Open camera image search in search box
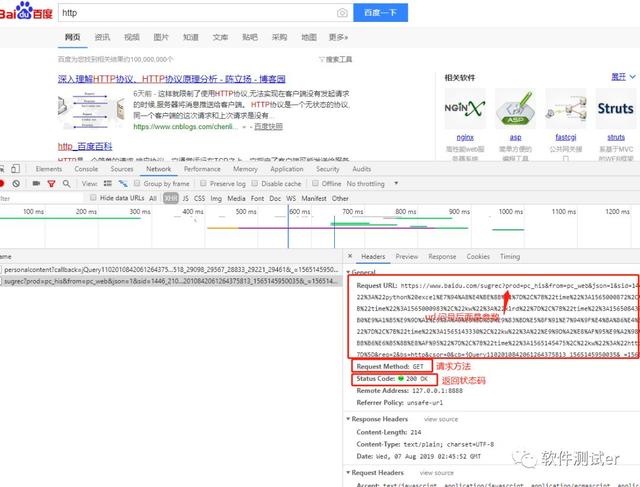The width and height of the screenshot is (640, 487). click(342, 13)
